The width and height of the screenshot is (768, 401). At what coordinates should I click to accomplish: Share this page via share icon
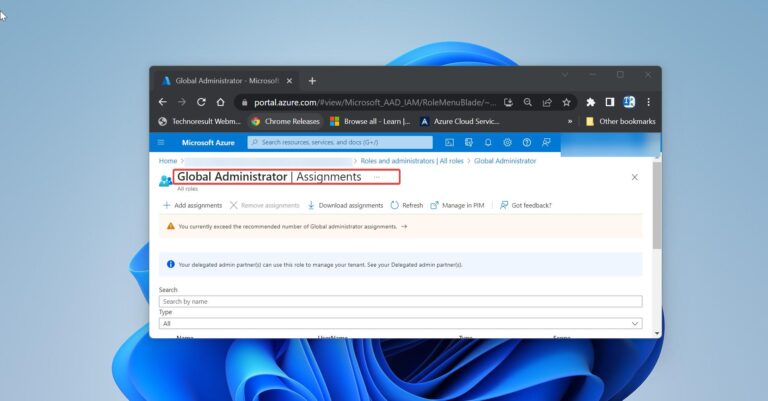[x=547, y=102]
